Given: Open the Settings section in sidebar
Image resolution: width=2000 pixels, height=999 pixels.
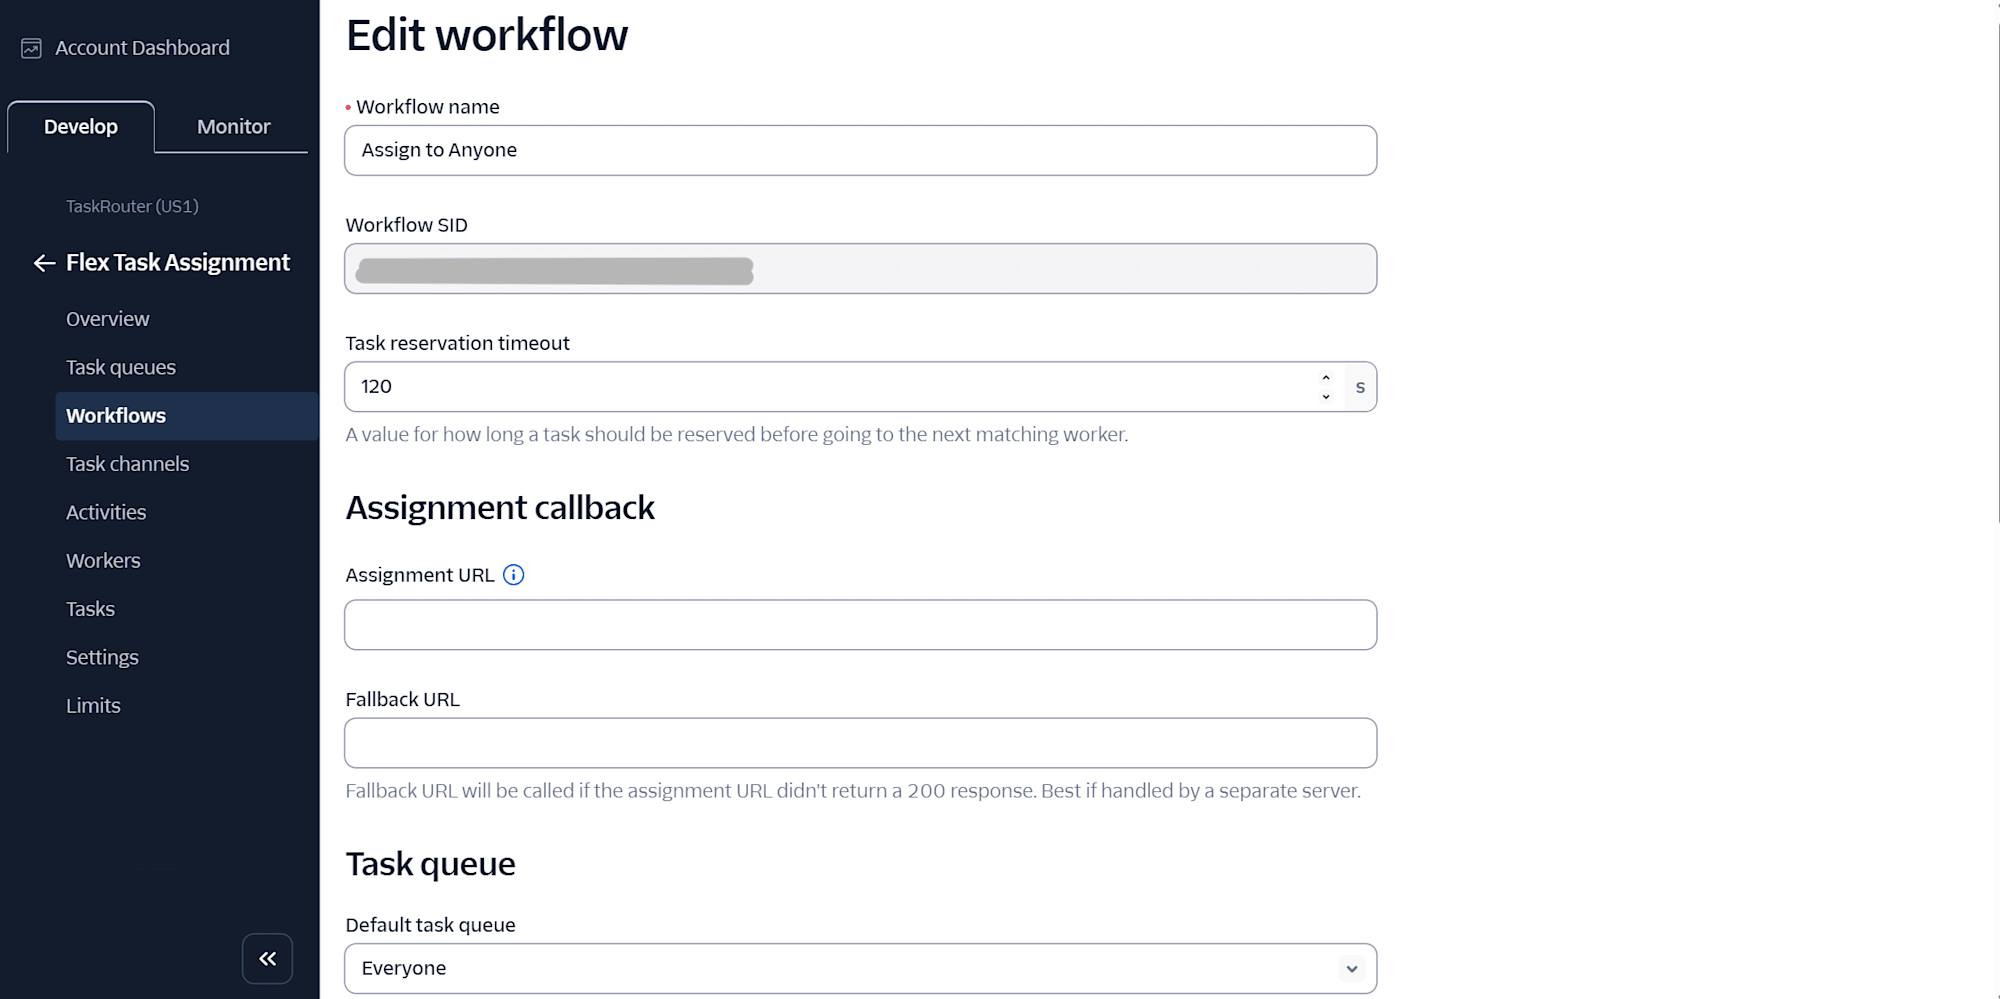Looking at the screenshot, I should tap(102, 657).
